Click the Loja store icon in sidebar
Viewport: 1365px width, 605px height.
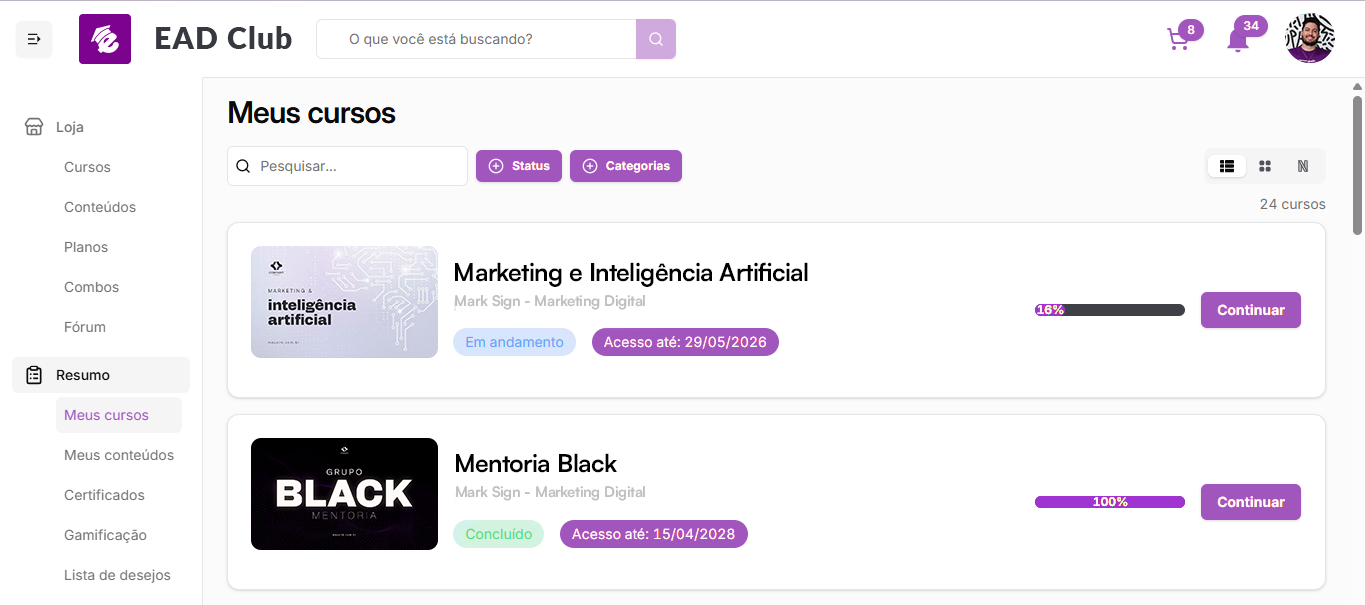click(34, 127)
